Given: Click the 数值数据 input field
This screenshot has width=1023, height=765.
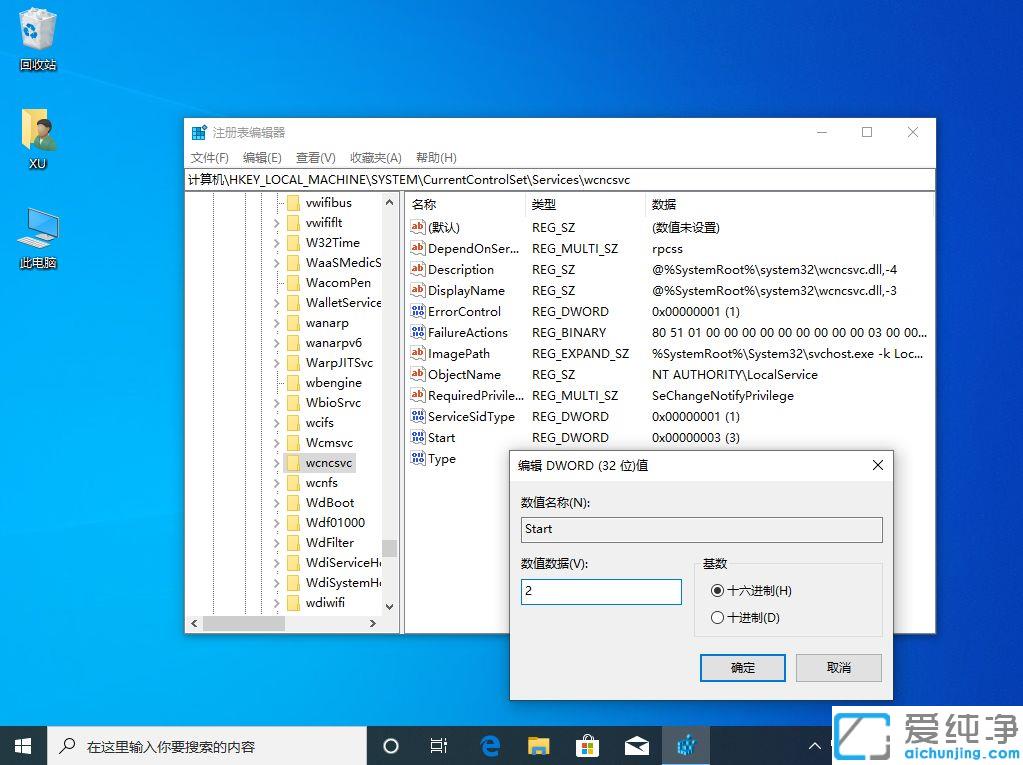Looking at the screenshot, I should pyautogui.click(x=600, y=591).
